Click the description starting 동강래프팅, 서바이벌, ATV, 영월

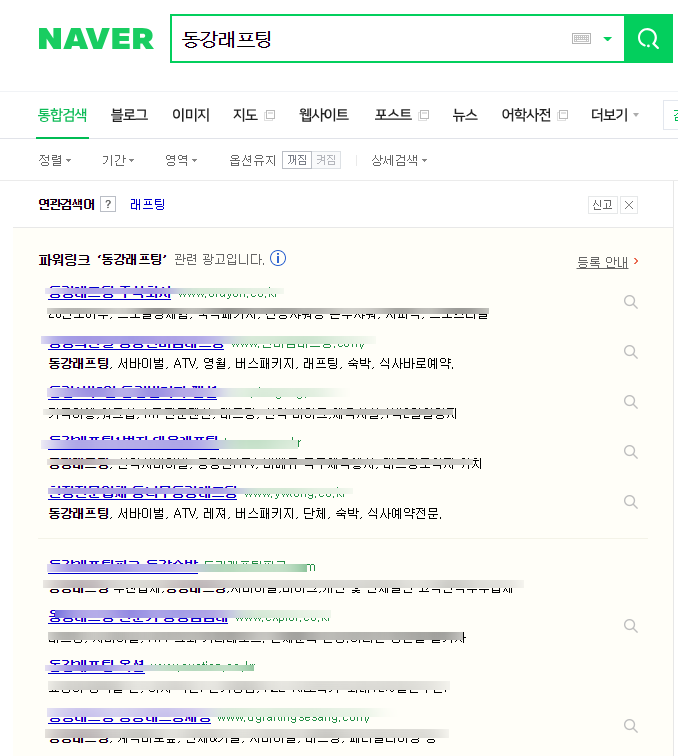[x=251, y=364]
